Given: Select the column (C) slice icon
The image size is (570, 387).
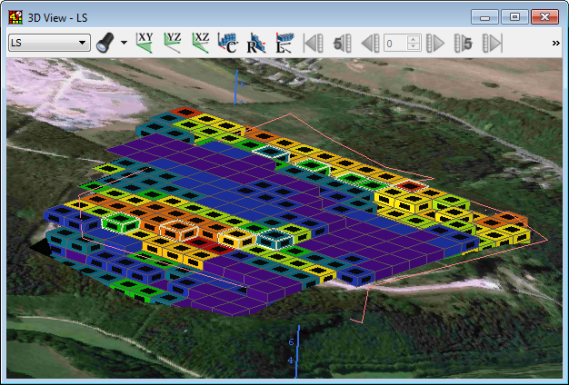Looking at the screenshot, I should [x=228, y=43].
